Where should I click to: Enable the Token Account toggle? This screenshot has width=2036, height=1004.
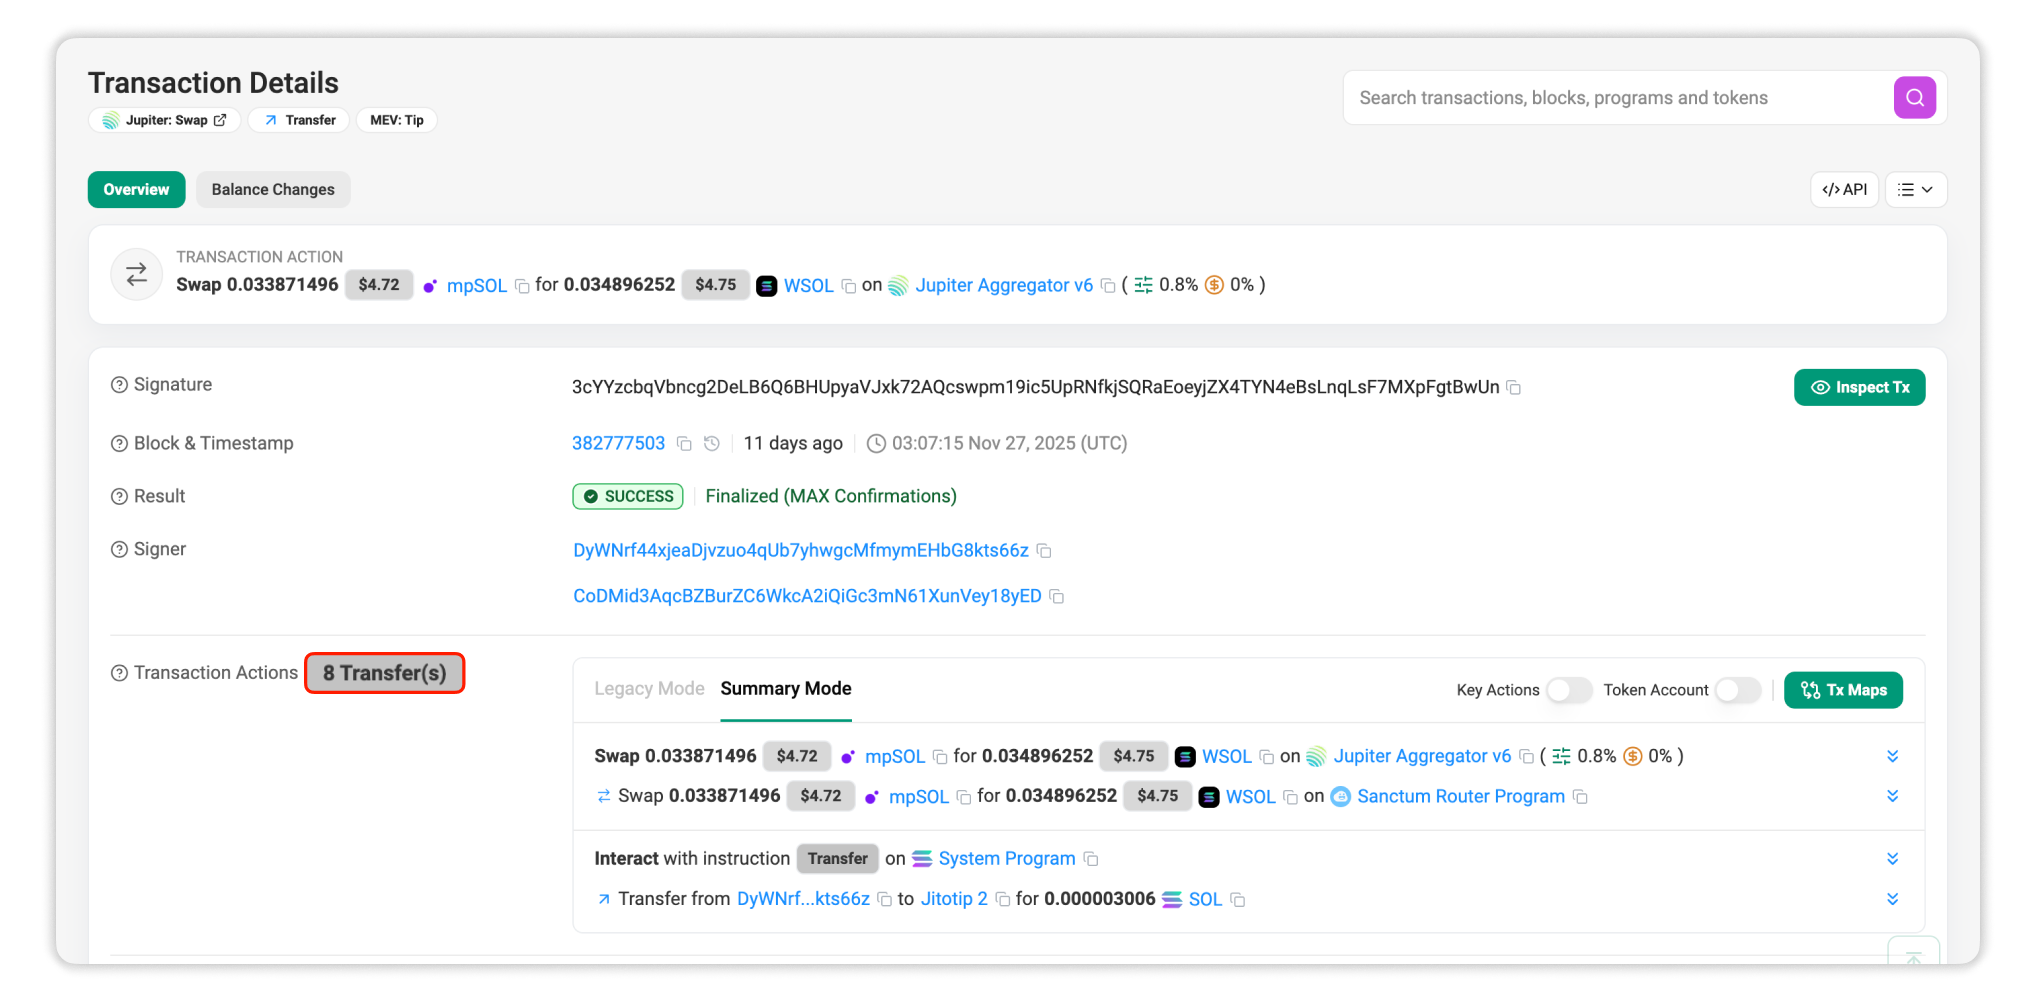(x=1737, y=690)
